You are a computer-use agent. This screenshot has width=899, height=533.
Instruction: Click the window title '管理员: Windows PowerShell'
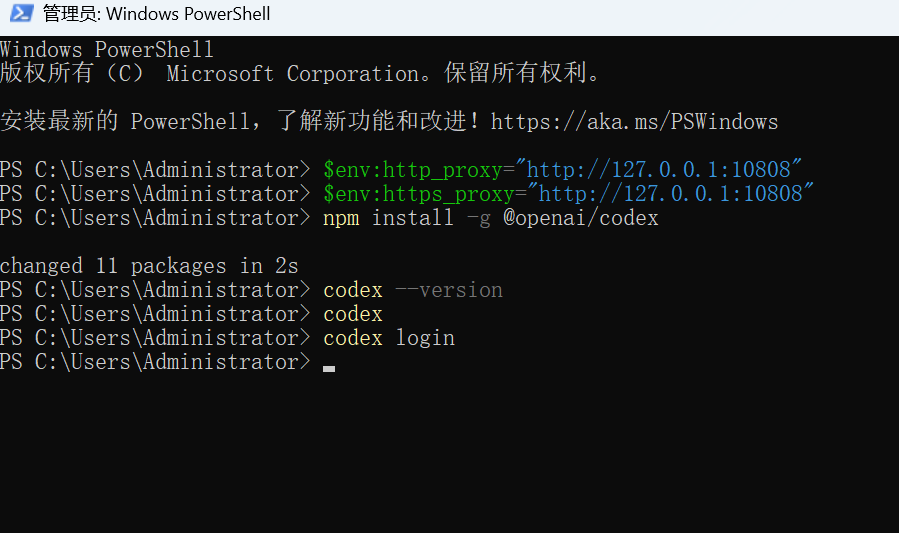coord(157,13)
